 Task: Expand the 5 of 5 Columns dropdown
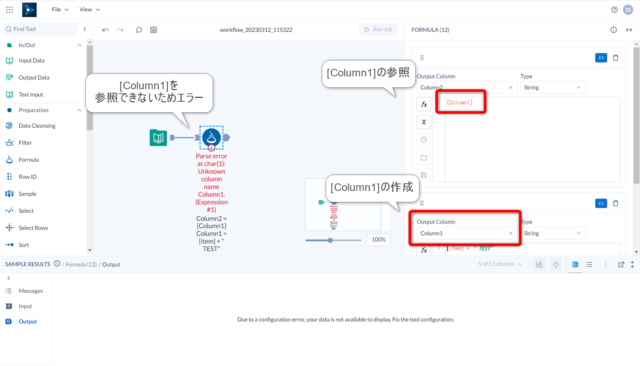point(500,264)
